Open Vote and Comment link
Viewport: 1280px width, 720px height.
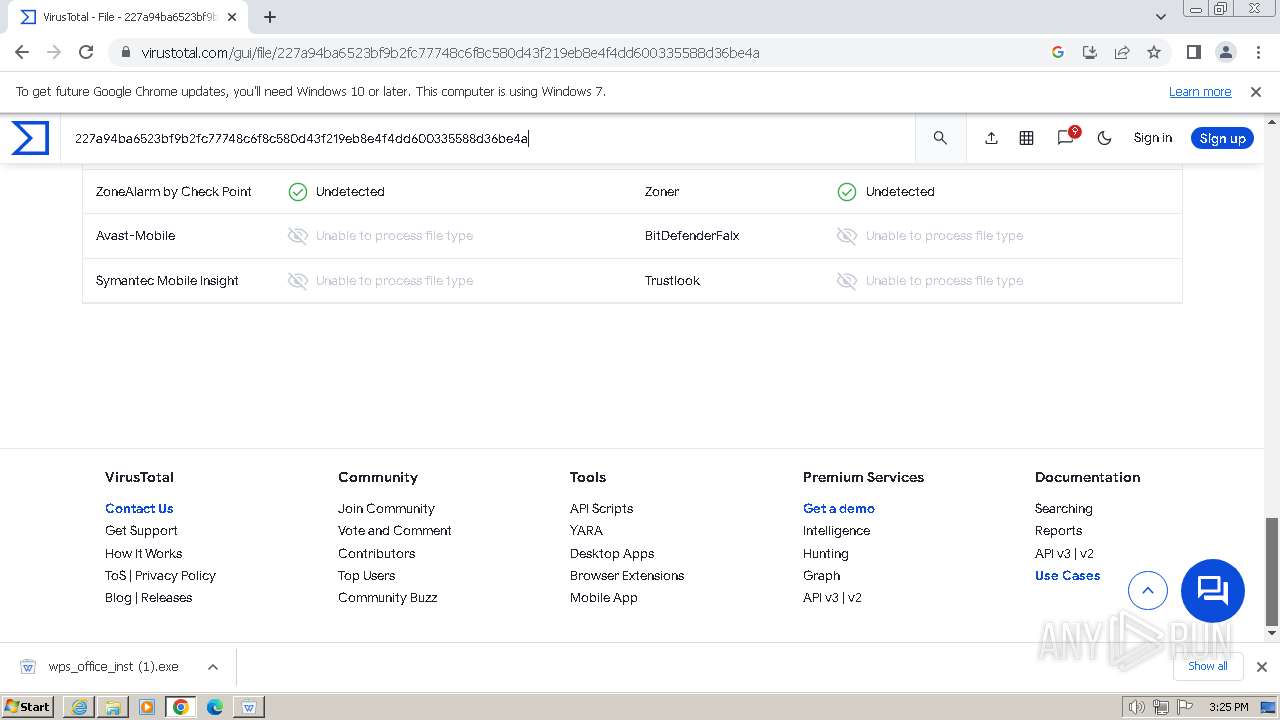click(394, 530)
